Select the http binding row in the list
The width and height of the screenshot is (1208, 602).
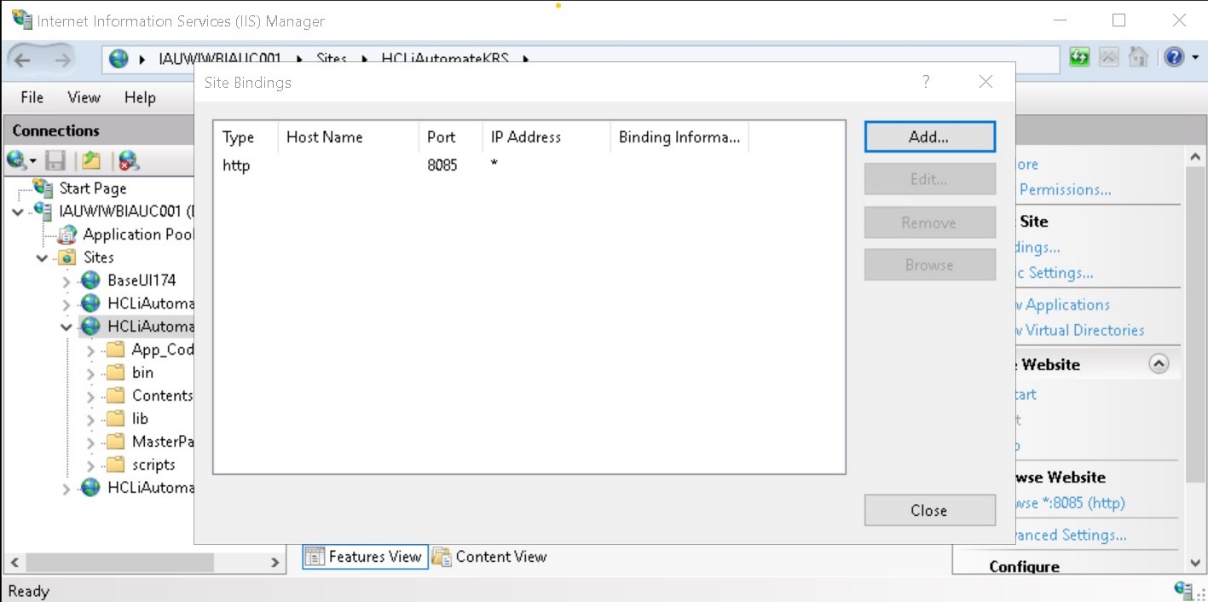point(529,165)
